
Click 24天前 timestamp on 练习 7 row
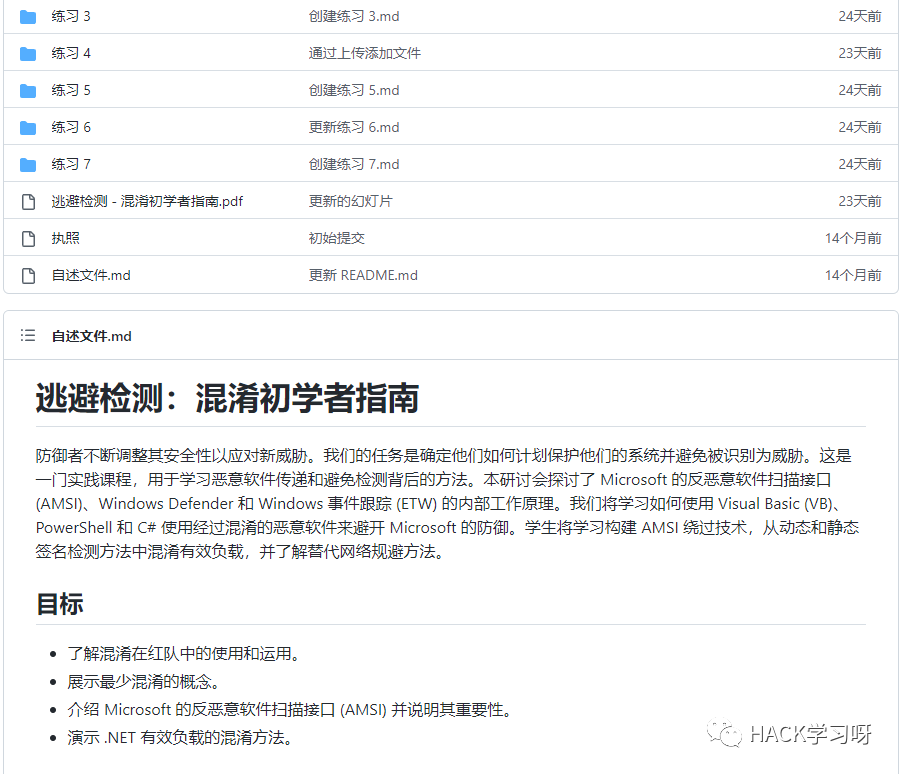[x=860, y=164]
